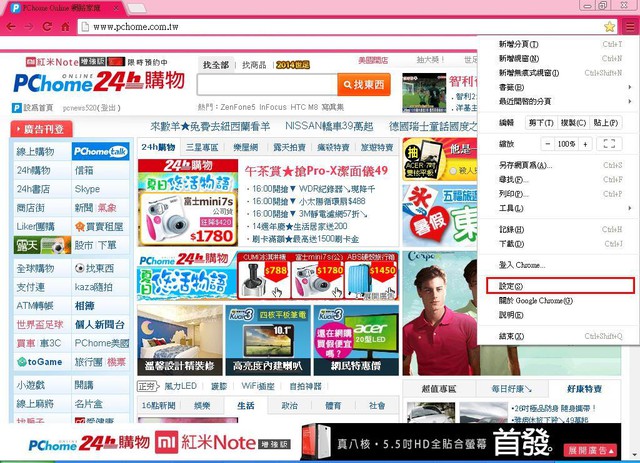This screenshot has width=640, height=463.
Task: Open a new tab button
Action: click(x=136, y=8)
